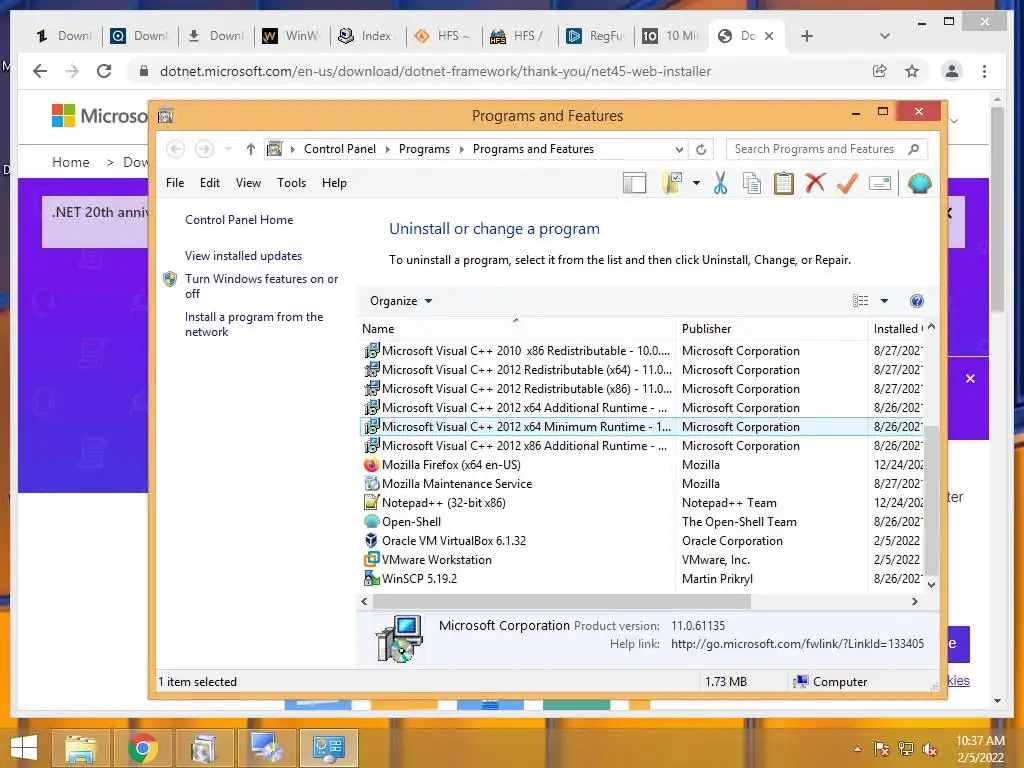The width and height of the screenshot is (1024, 768).
Task: Click the Chrome reload page icon
Action: click(104, 71)
